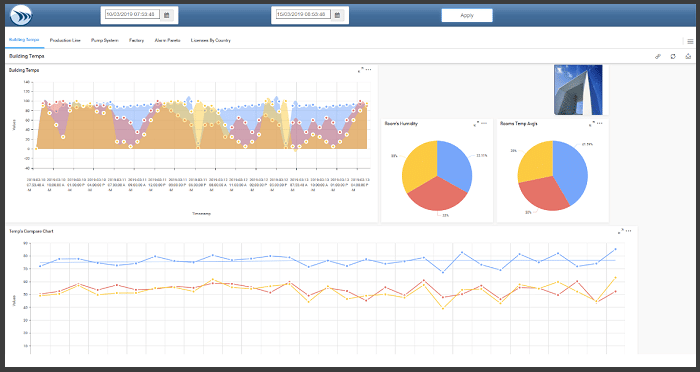Screen dimensions: 700x372
Task: Click the Apply button
Action: tap(467, 15)
